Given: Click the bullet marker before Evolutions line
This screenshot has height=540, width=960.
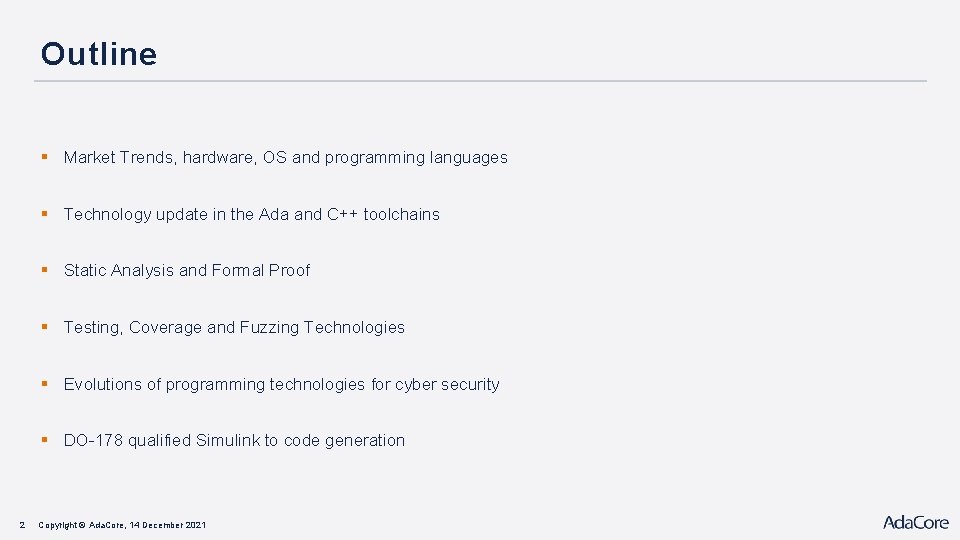Looking at the screenshot, I should [x=45, y=384].
